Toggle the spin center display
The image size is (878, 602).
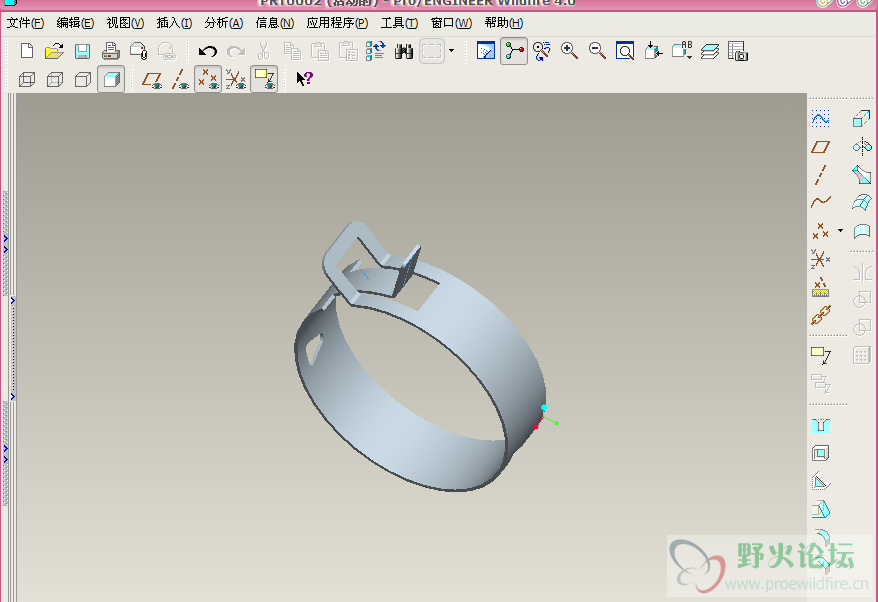click(x=514, y=51)
